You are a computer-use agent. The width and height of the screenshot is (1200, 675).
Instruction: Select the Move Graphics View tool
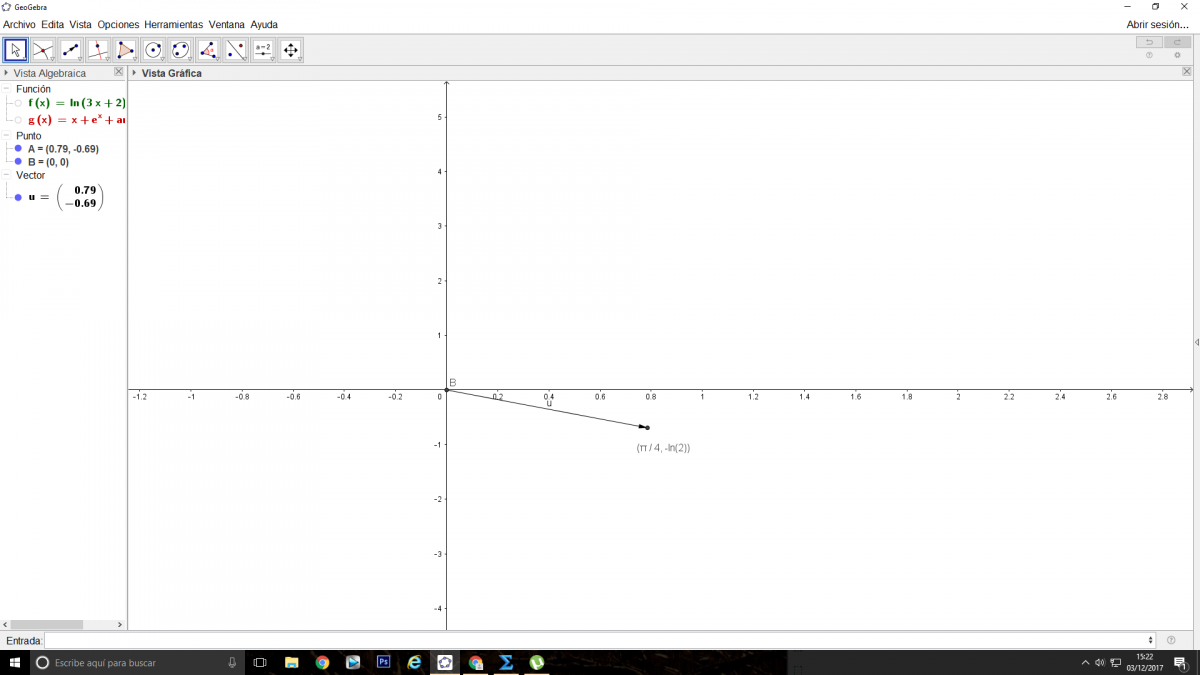coord(290,50)
